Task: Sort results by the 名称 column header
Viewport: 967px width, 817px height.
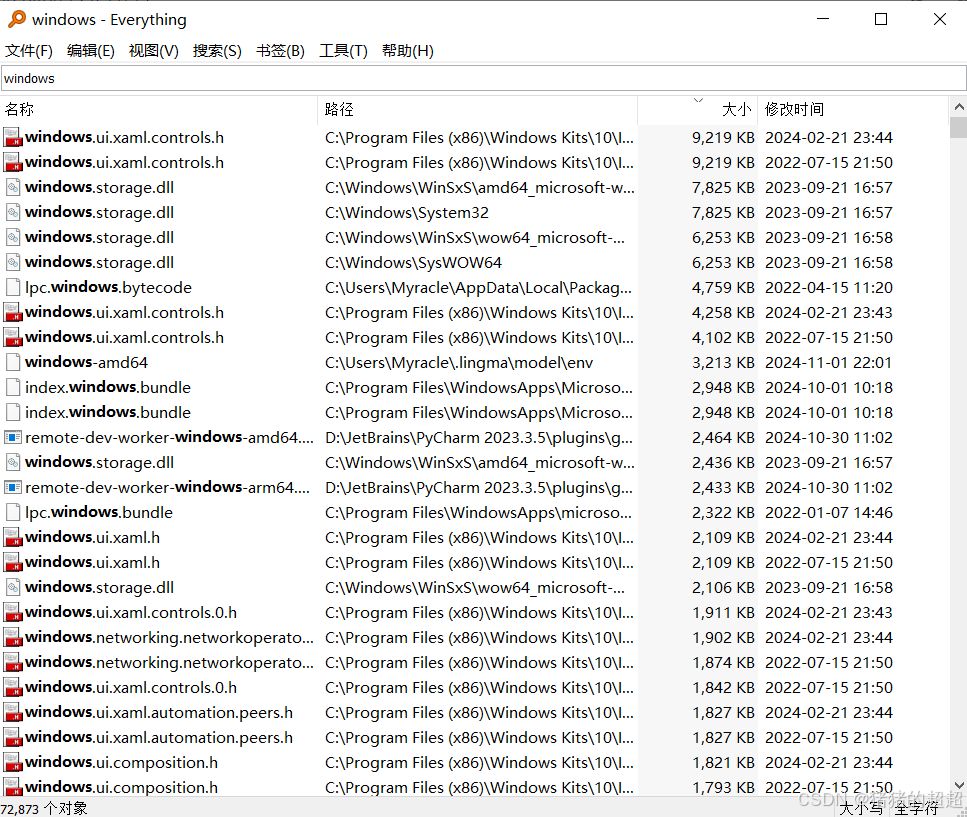Action: pyautogui.click(x=158, y=110)
